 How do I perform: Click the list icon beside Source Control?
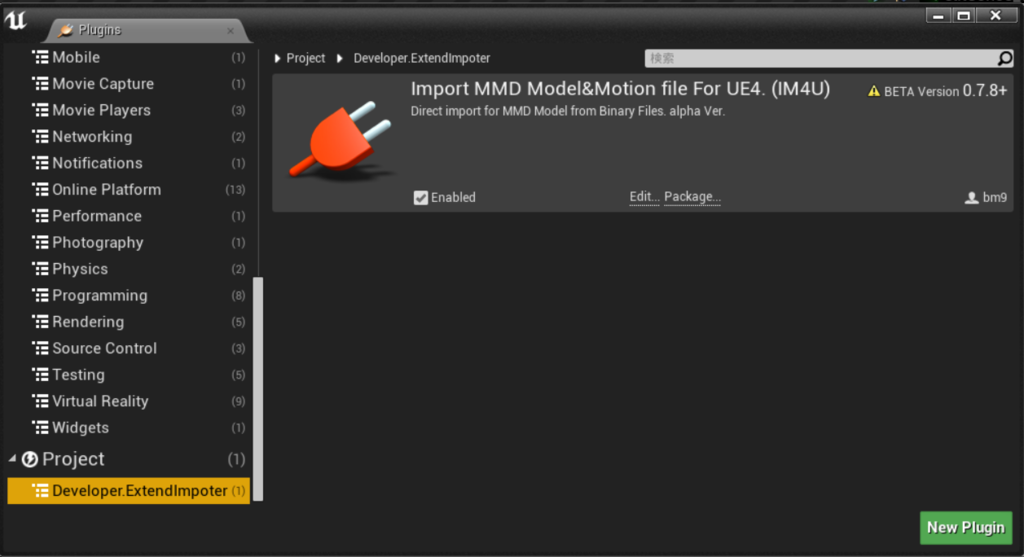click(x=40, y=348)
